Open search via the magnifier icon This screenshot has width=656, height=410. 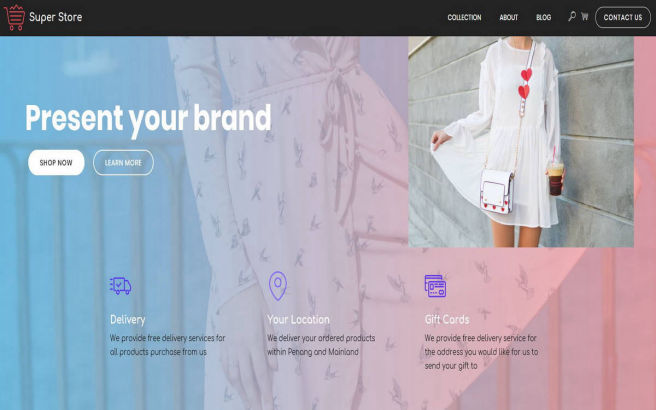tap(571, 16)
